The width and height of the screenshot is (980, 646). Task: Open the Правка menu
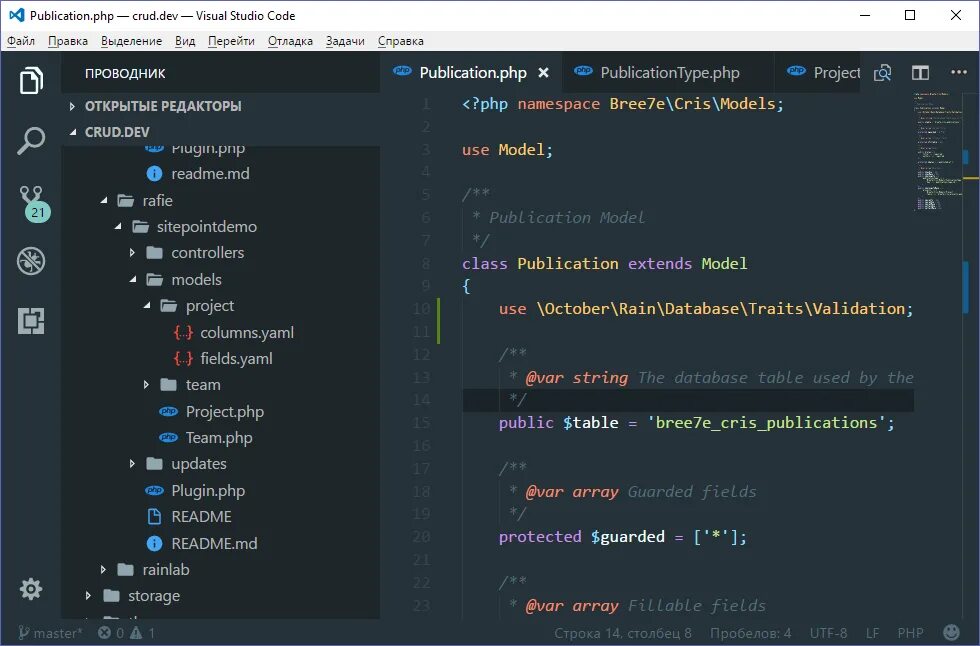68,41
